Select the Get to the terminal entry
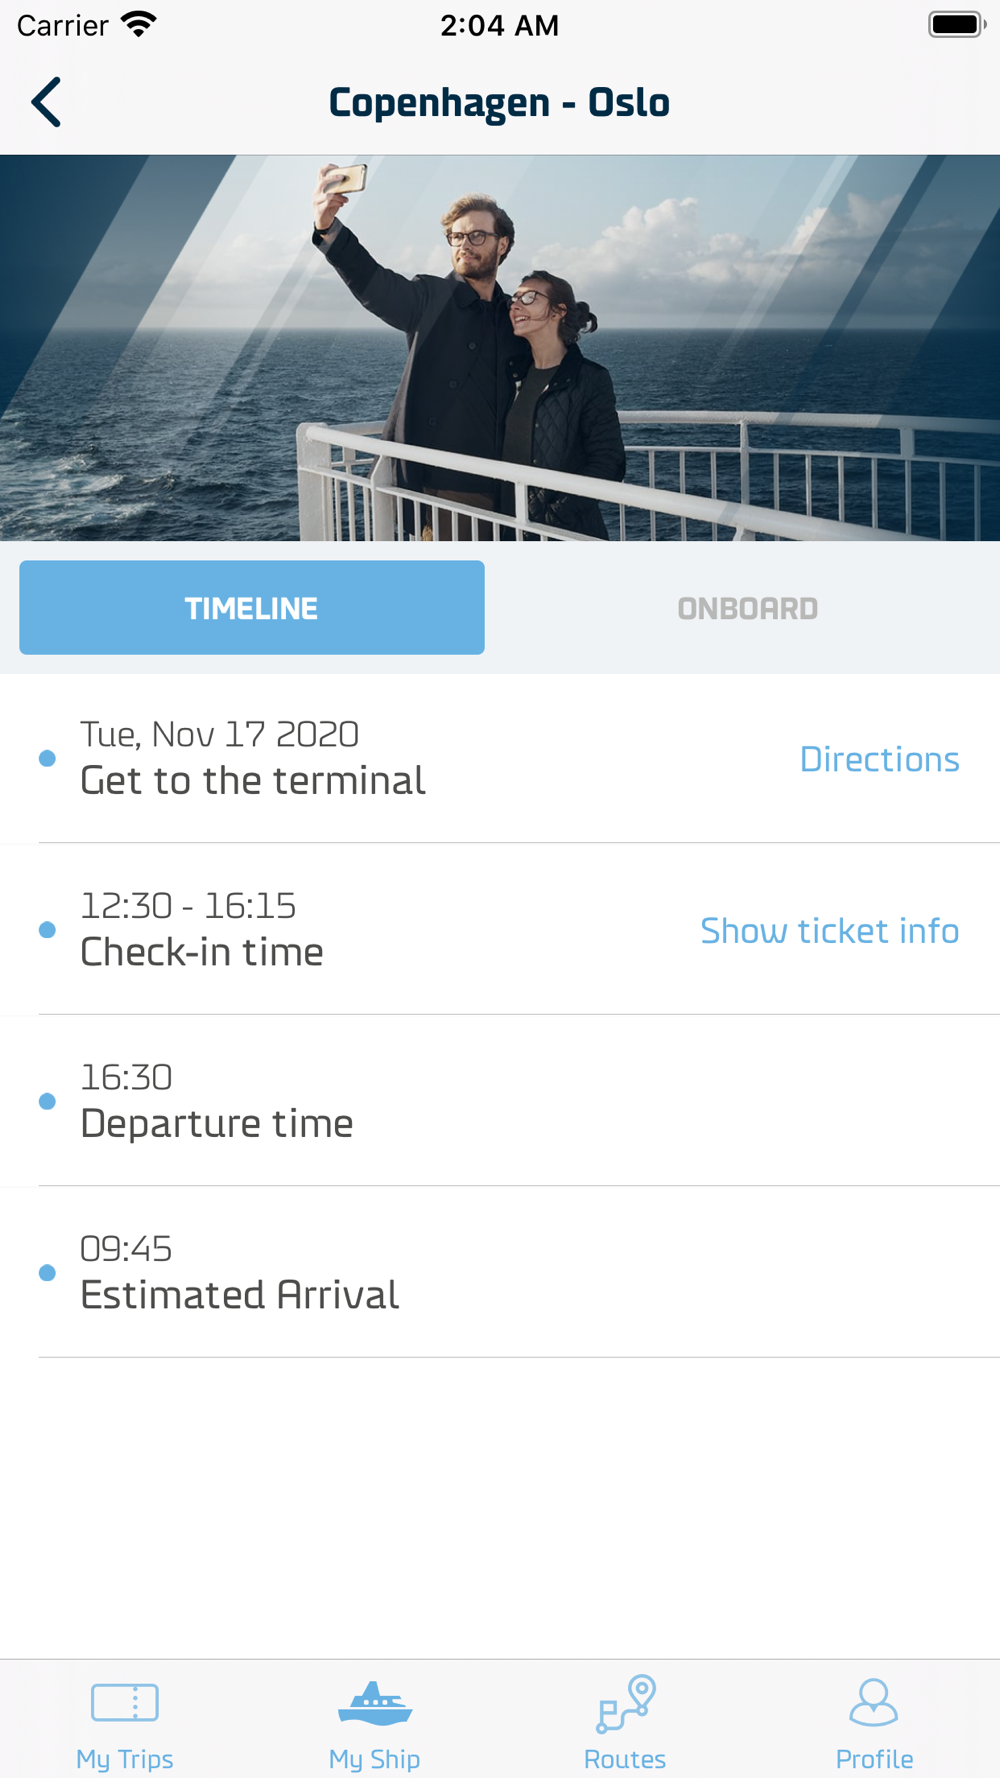This screenshot has width=1000, height=1778. point(500,758)
